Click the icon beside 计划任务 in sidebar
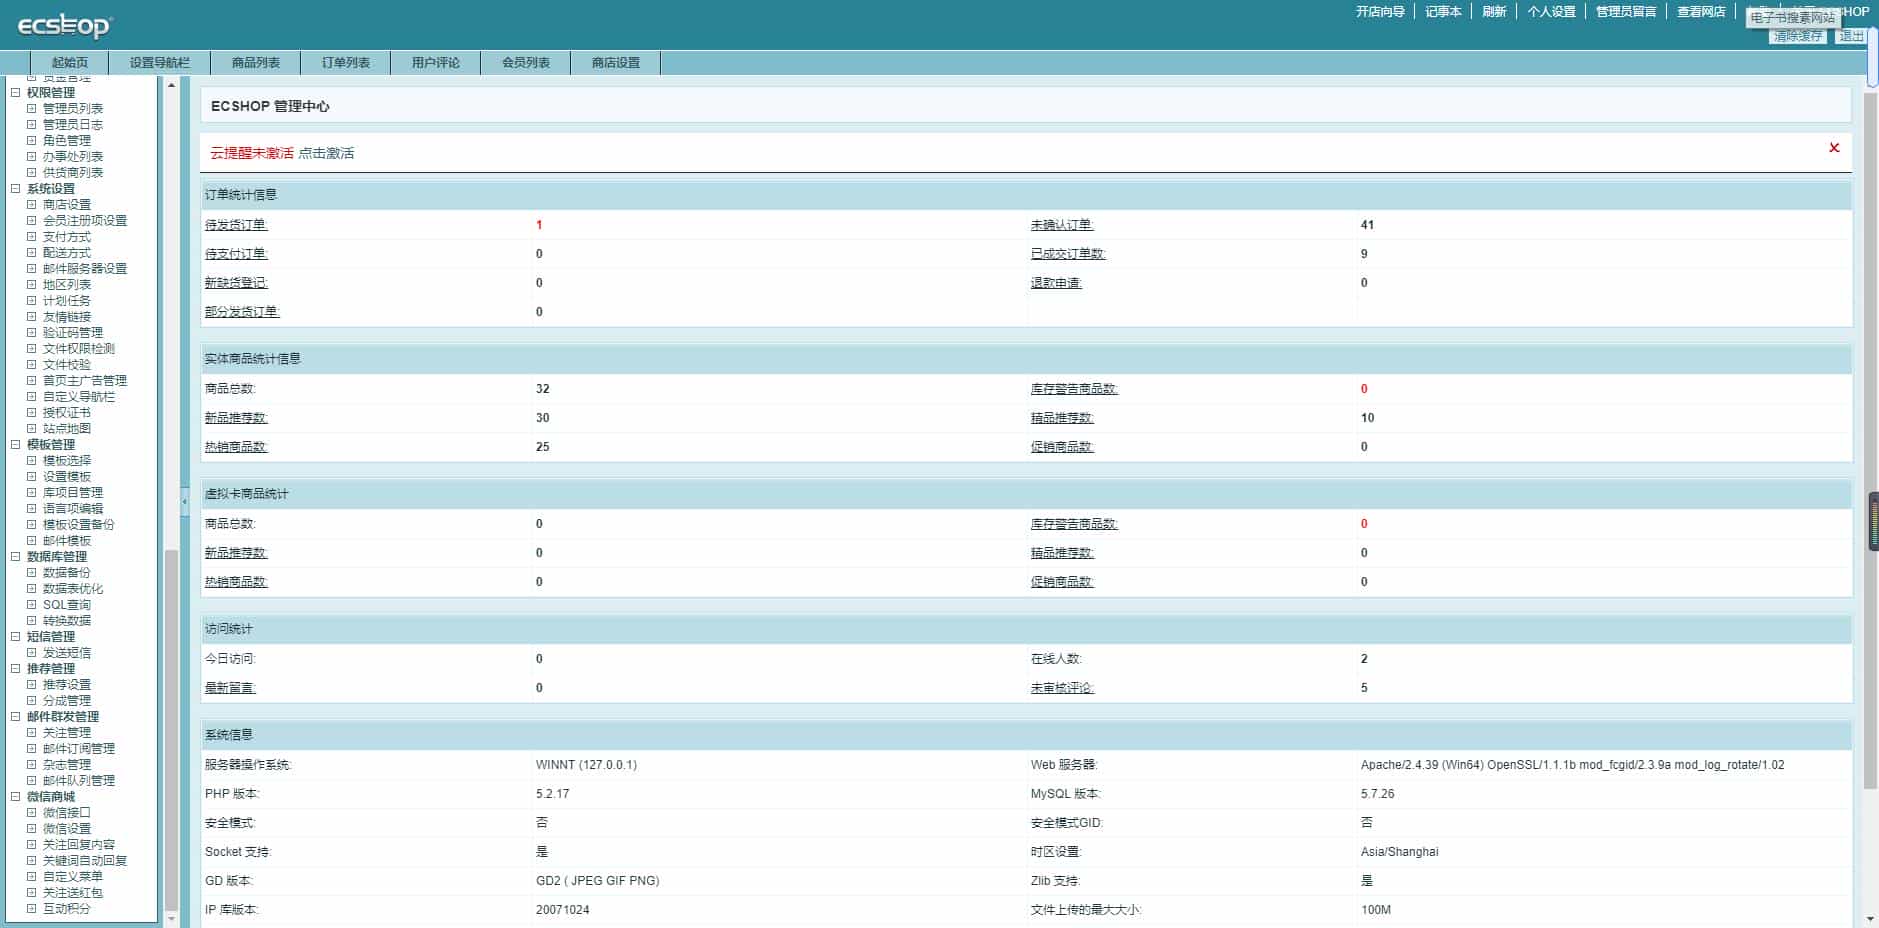This screenshot has height=928, width=1879. coord(31,301)
